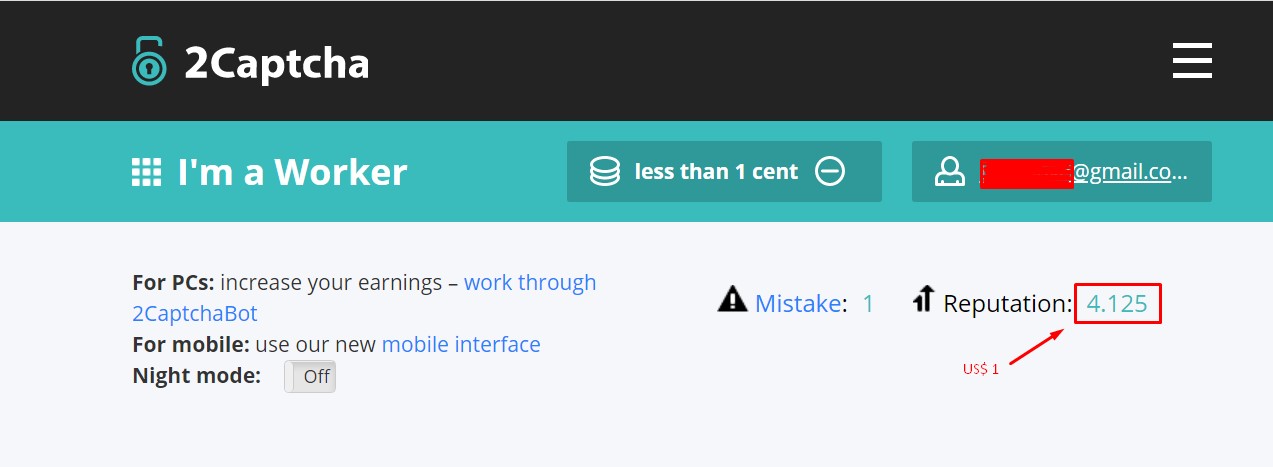The width and height of the screenshot is (1273, 467).
Task: Open the I'm a Worker section menu
Action: 291,172
